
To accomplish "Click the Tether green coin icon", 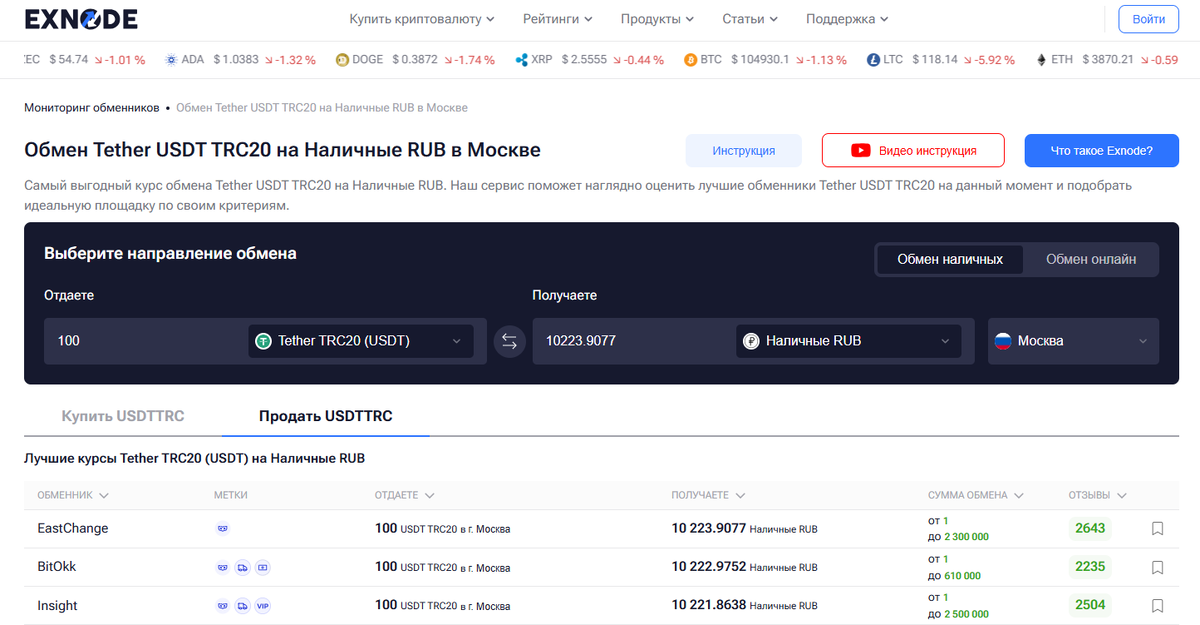I will point(264,341).
